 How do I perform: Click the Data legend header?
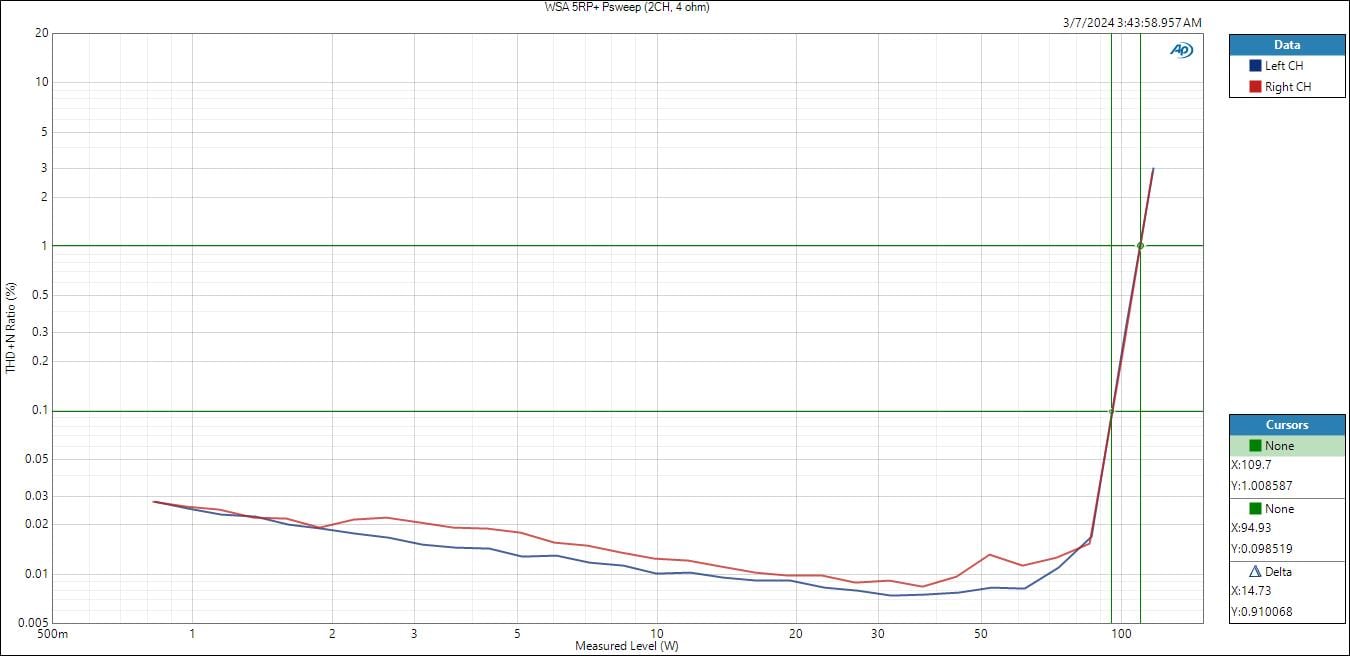pyautogui.click(x=1287, y=45)
